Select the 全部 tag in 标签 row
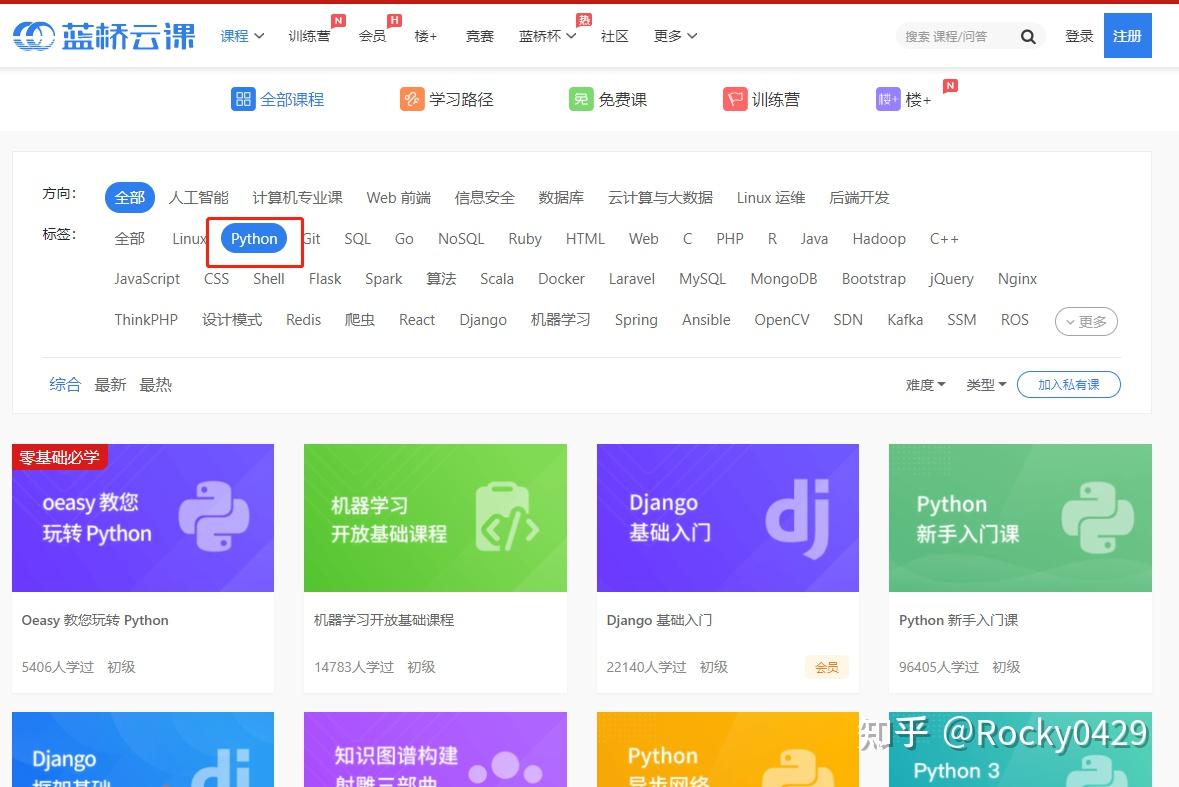Viewport: 1179px width, 787px height. point(129,239)
